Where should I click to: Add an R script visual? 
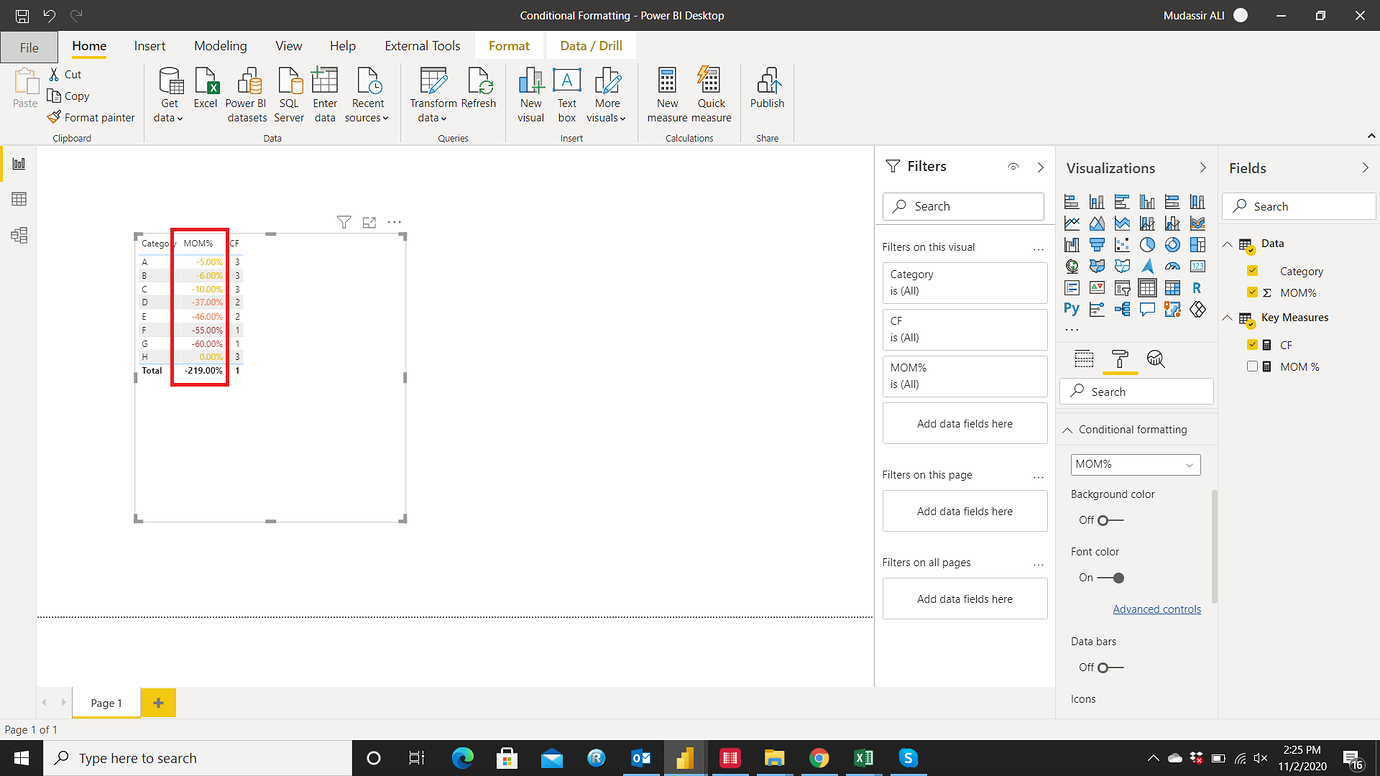[x=1197, y=287]
